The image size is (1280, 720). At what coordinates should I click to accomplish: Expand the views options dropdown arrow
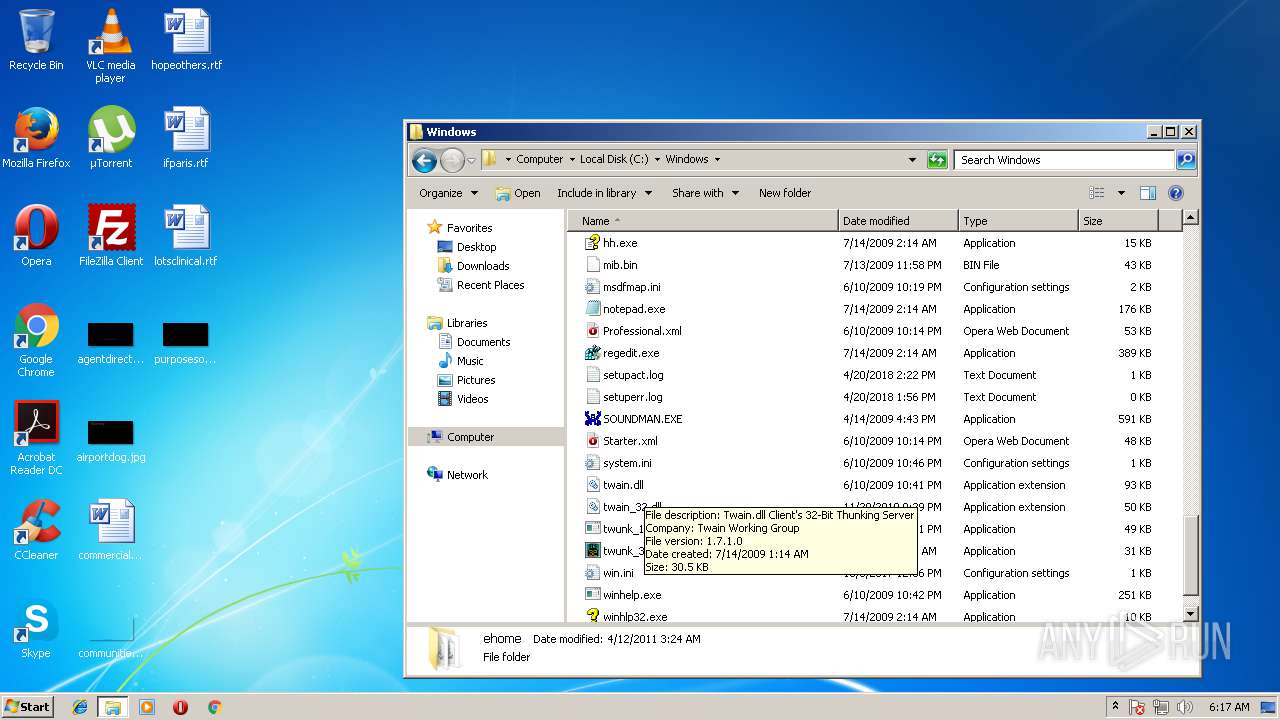click(1121, 193)
